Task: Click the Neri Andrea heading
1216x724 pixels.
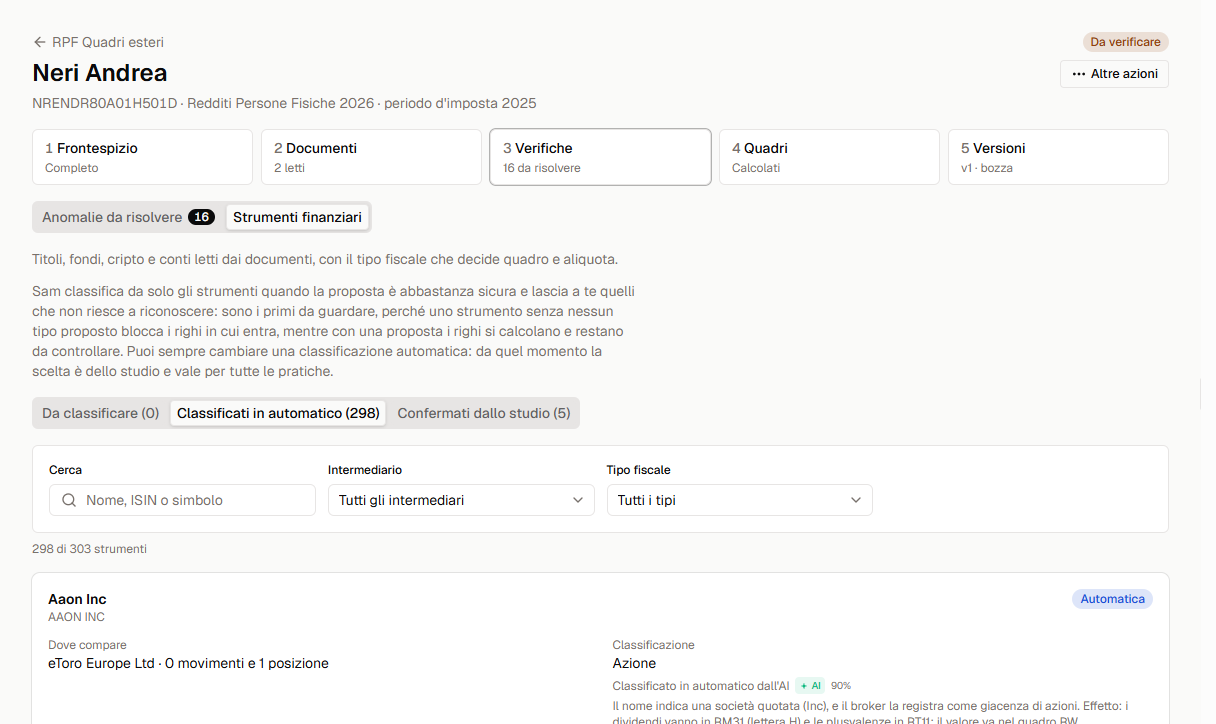Action: click(100, 73)
